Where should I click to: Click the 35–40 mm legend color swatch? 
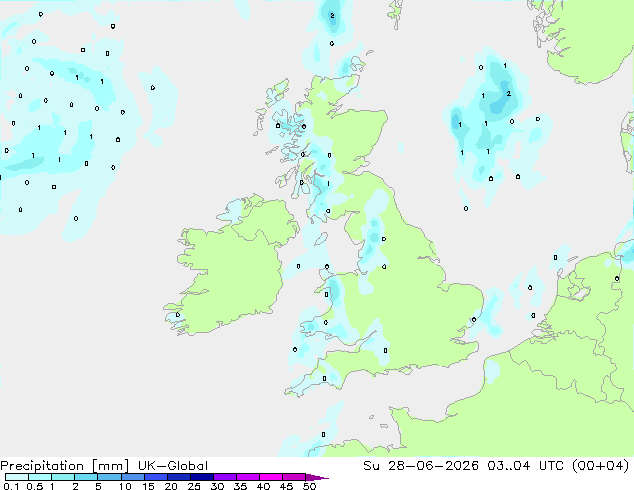pos(247,477)
